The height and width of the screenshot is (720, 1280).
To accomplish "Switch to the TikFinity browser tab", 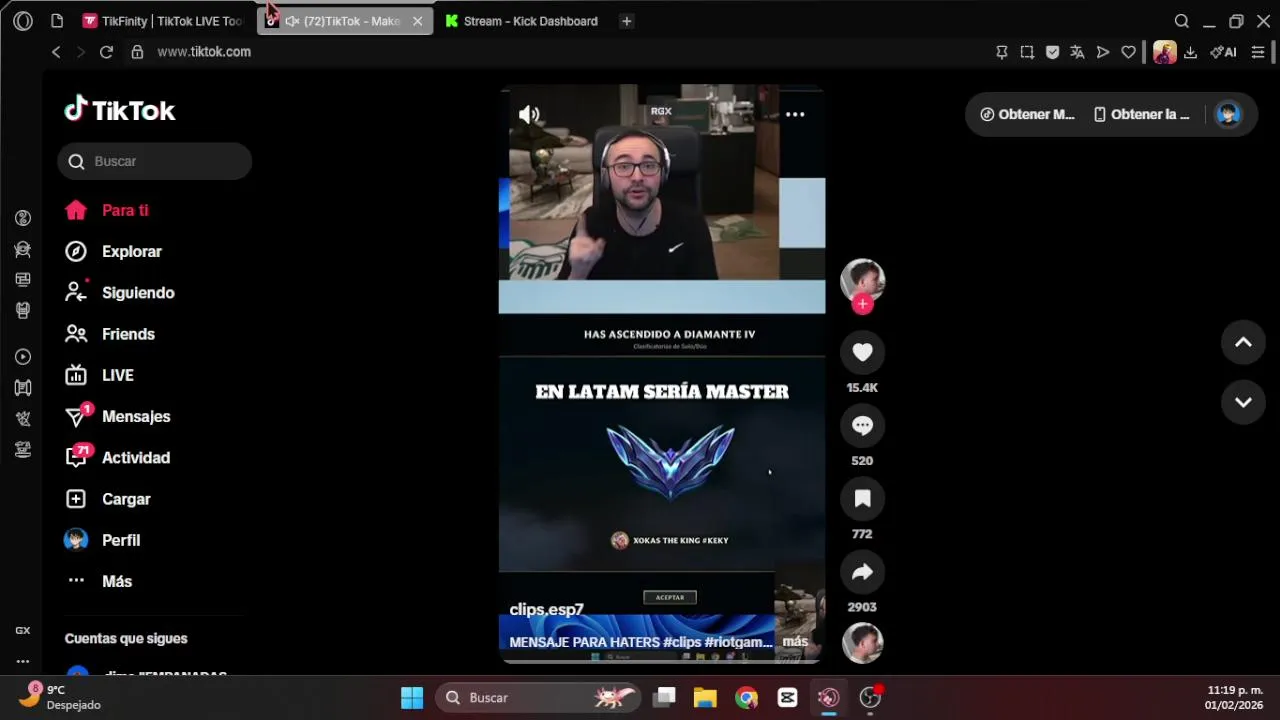I will (x=162, y=21).
